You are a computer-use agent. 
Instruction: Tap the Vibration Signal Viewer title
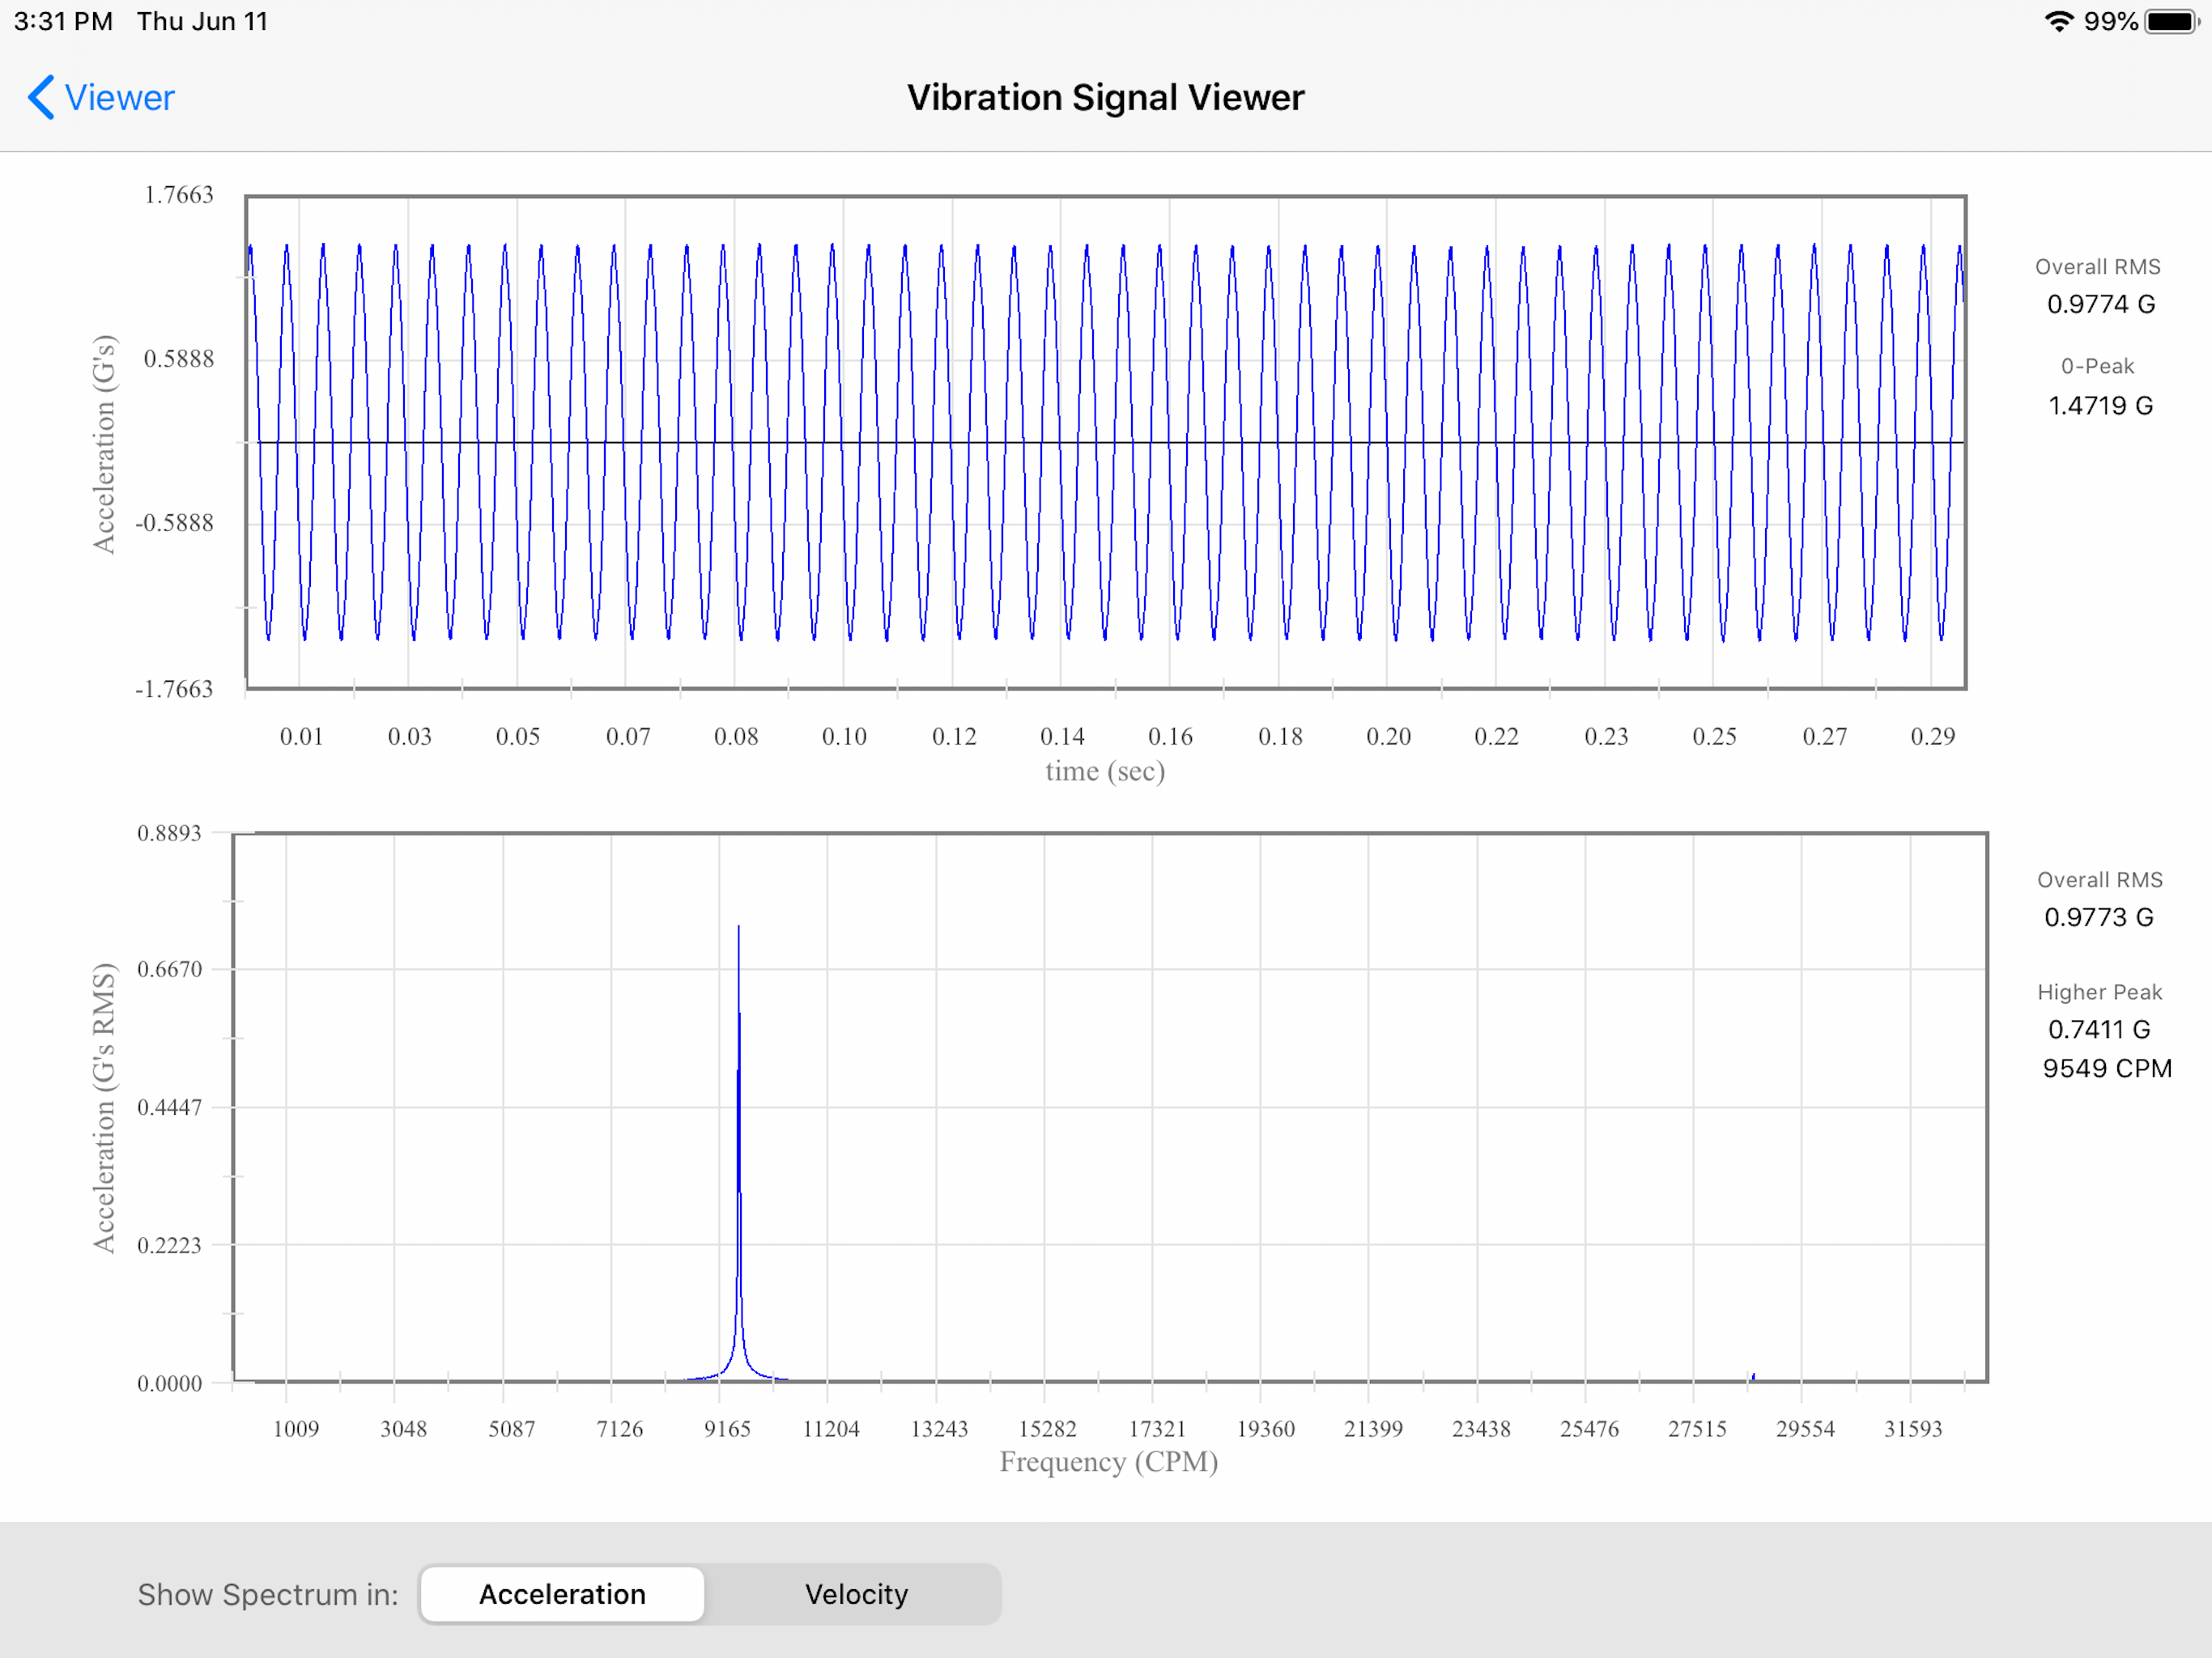1104,97
